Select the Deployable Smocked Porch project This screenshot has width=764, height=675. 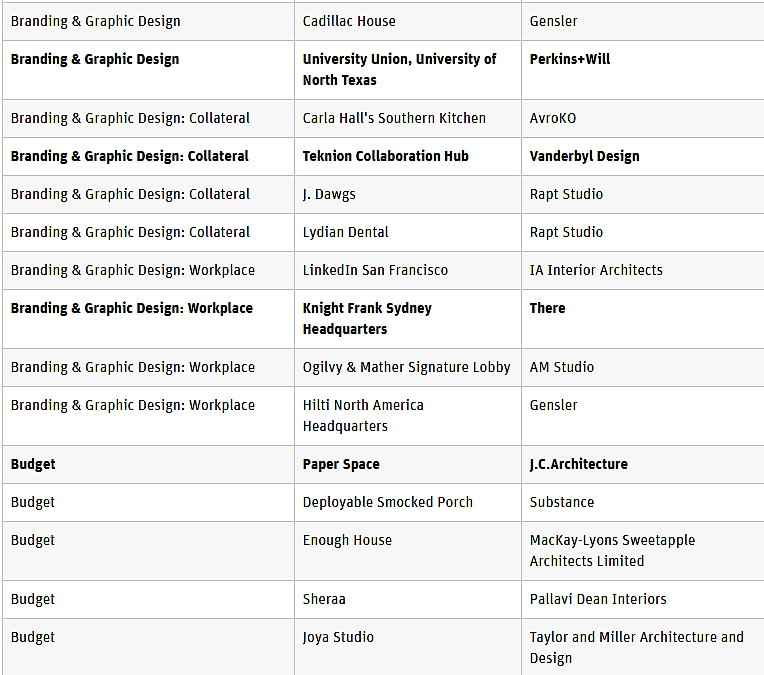(x=387, y=502)
